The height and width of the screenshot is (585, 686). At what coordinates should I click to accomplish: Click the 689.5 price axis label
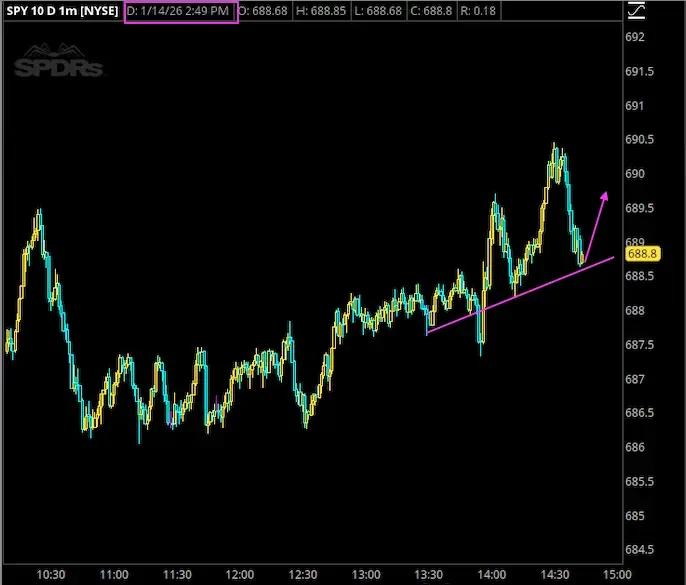tap(639, 208)
